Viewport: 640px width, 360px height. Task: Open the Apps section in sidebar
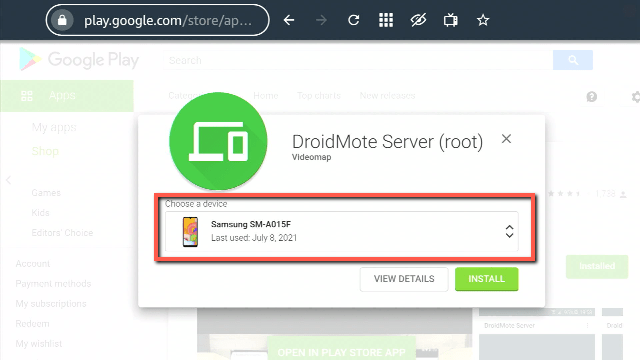coord(67,96)
